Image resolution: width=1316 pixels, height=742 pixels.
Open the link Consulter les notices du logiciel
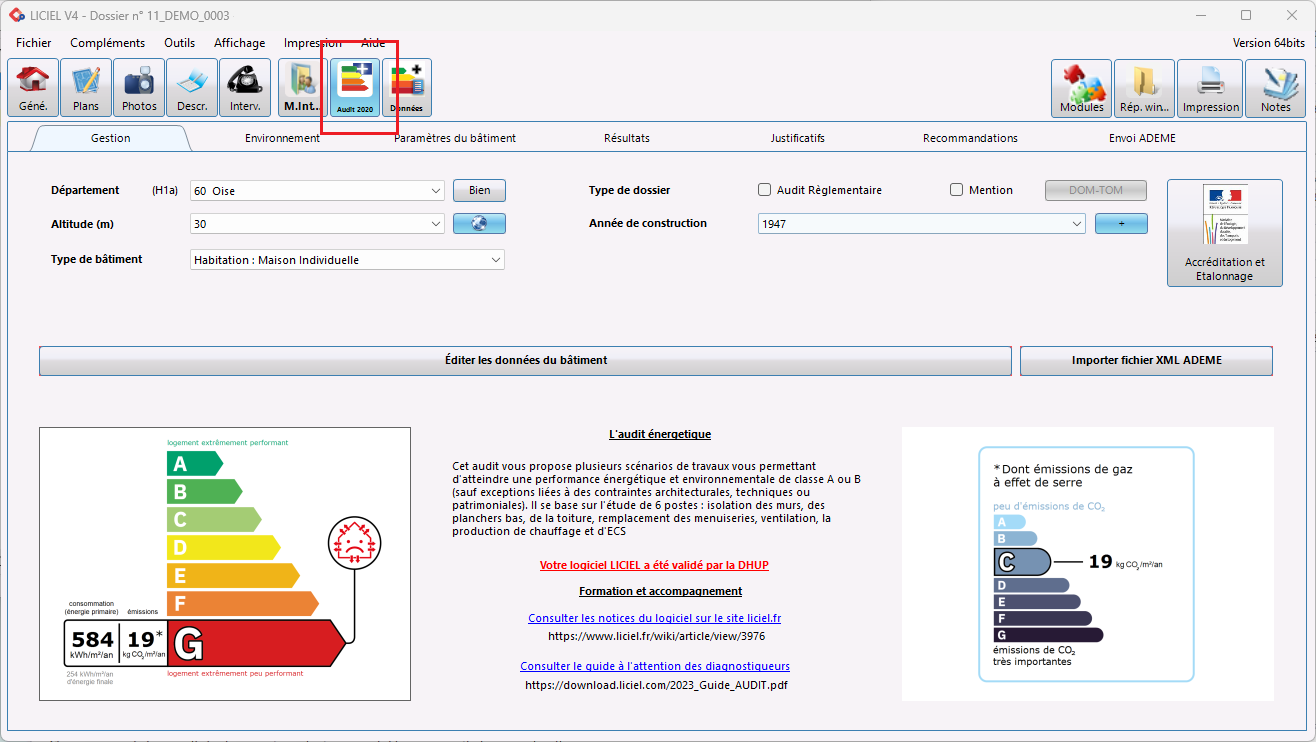pyautogui.click(x=654, y=619)
